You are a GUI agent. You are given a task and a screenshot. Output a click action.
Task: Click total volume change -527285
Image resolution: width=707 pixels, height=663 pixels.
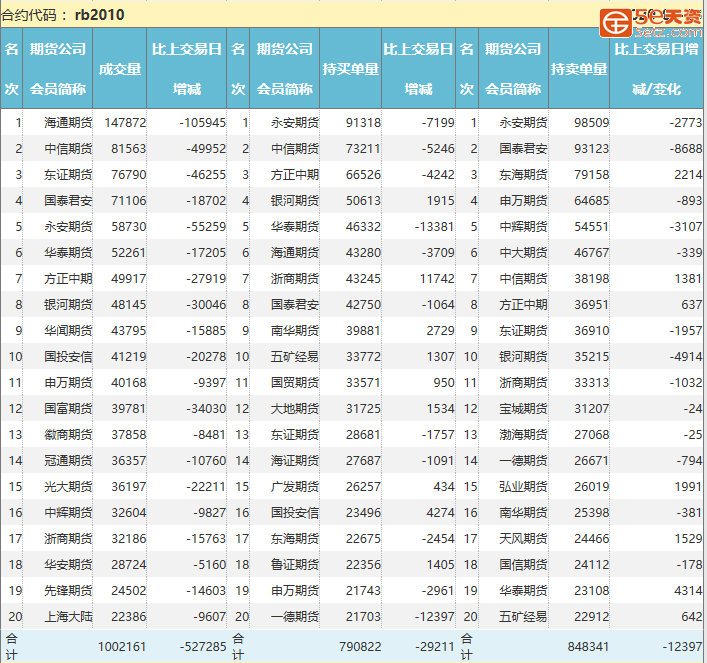(203, 647)
